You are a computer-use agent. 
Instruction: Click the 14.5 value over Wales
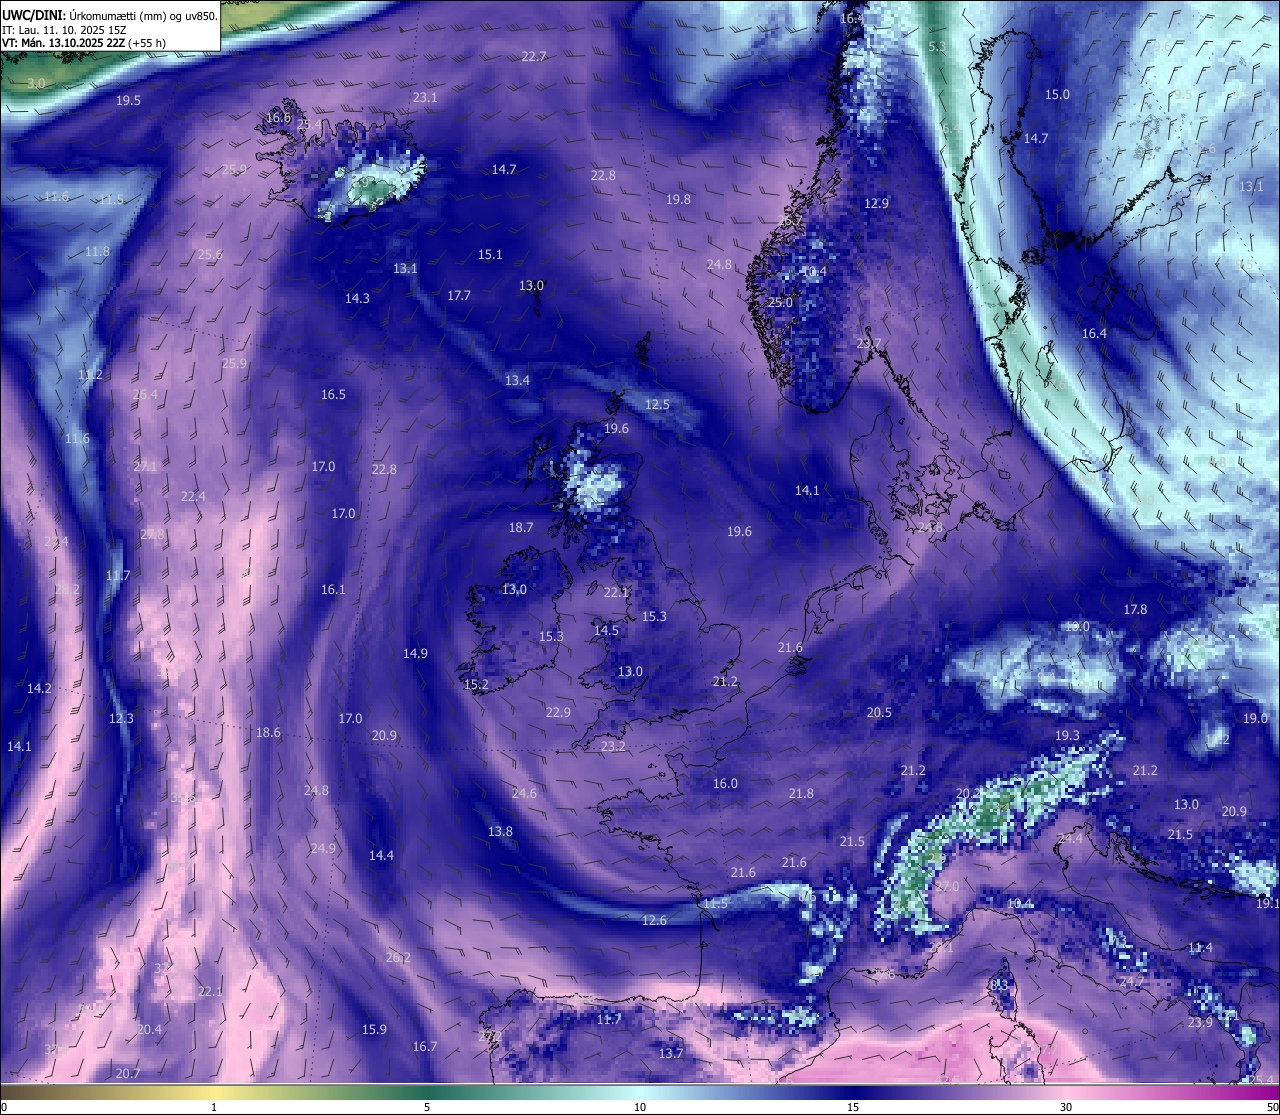[x=606, y=631]
